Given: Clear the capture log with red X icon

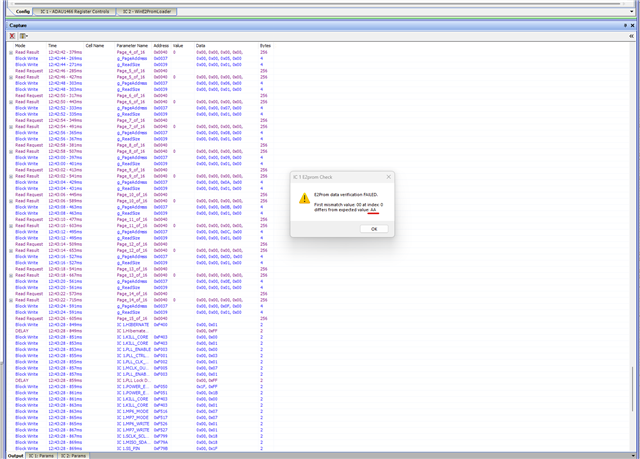Looking at the screenshot, I should (x=12, y=36).
